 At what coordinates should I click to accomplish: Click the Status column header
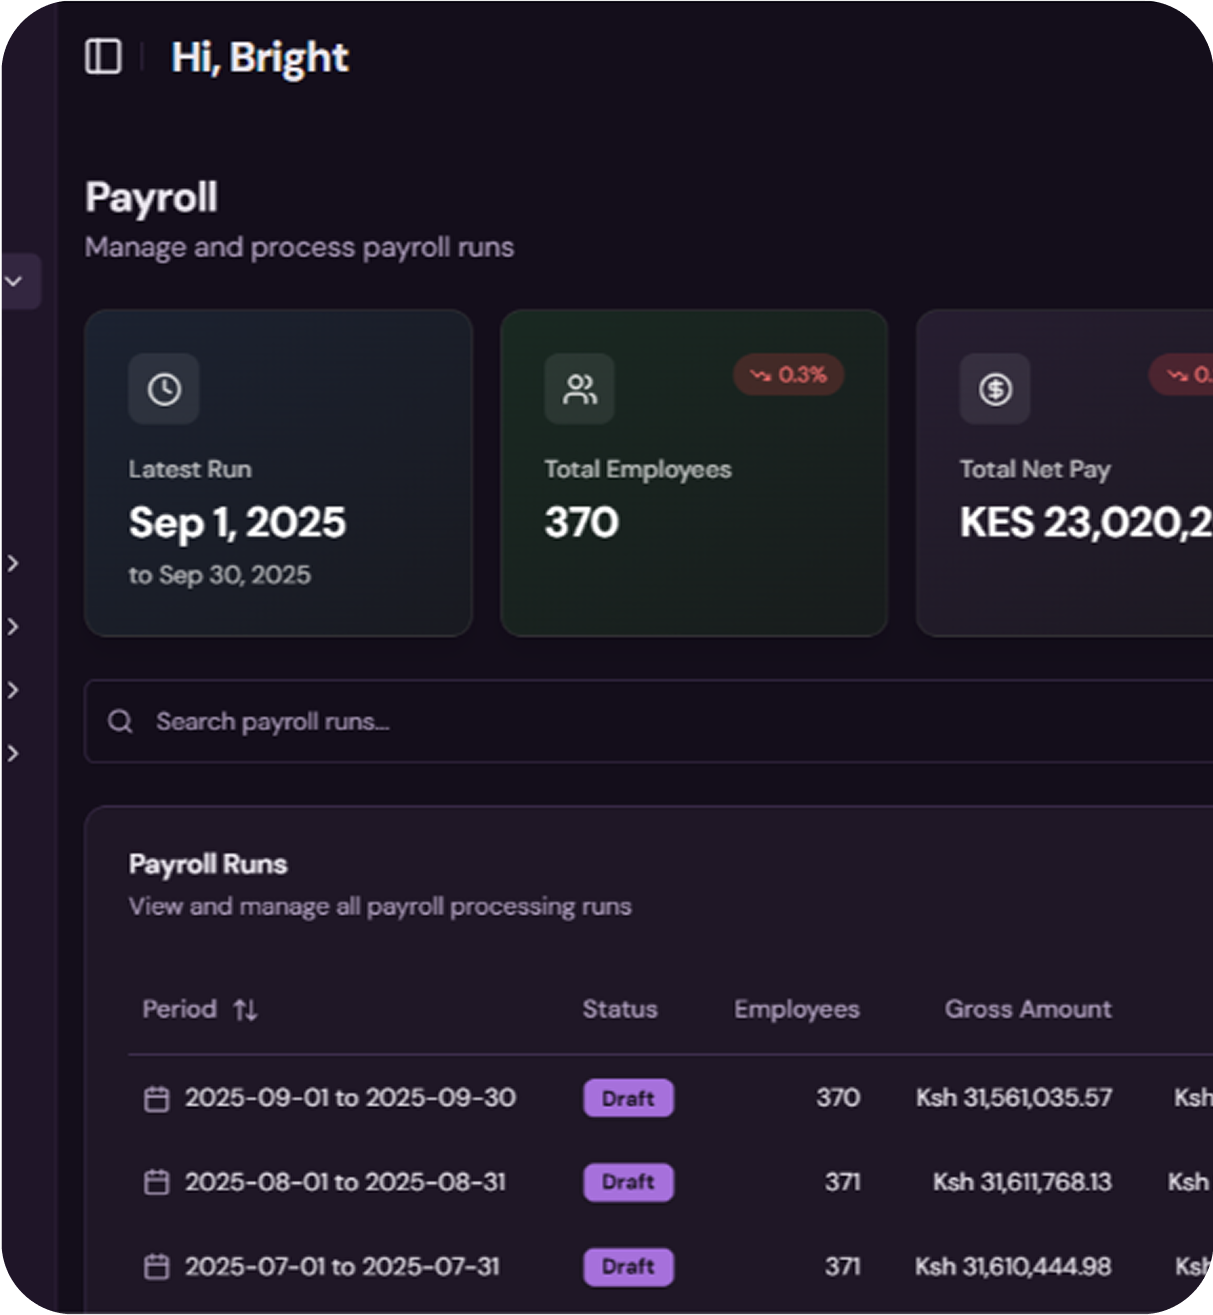coord(620,1009)
